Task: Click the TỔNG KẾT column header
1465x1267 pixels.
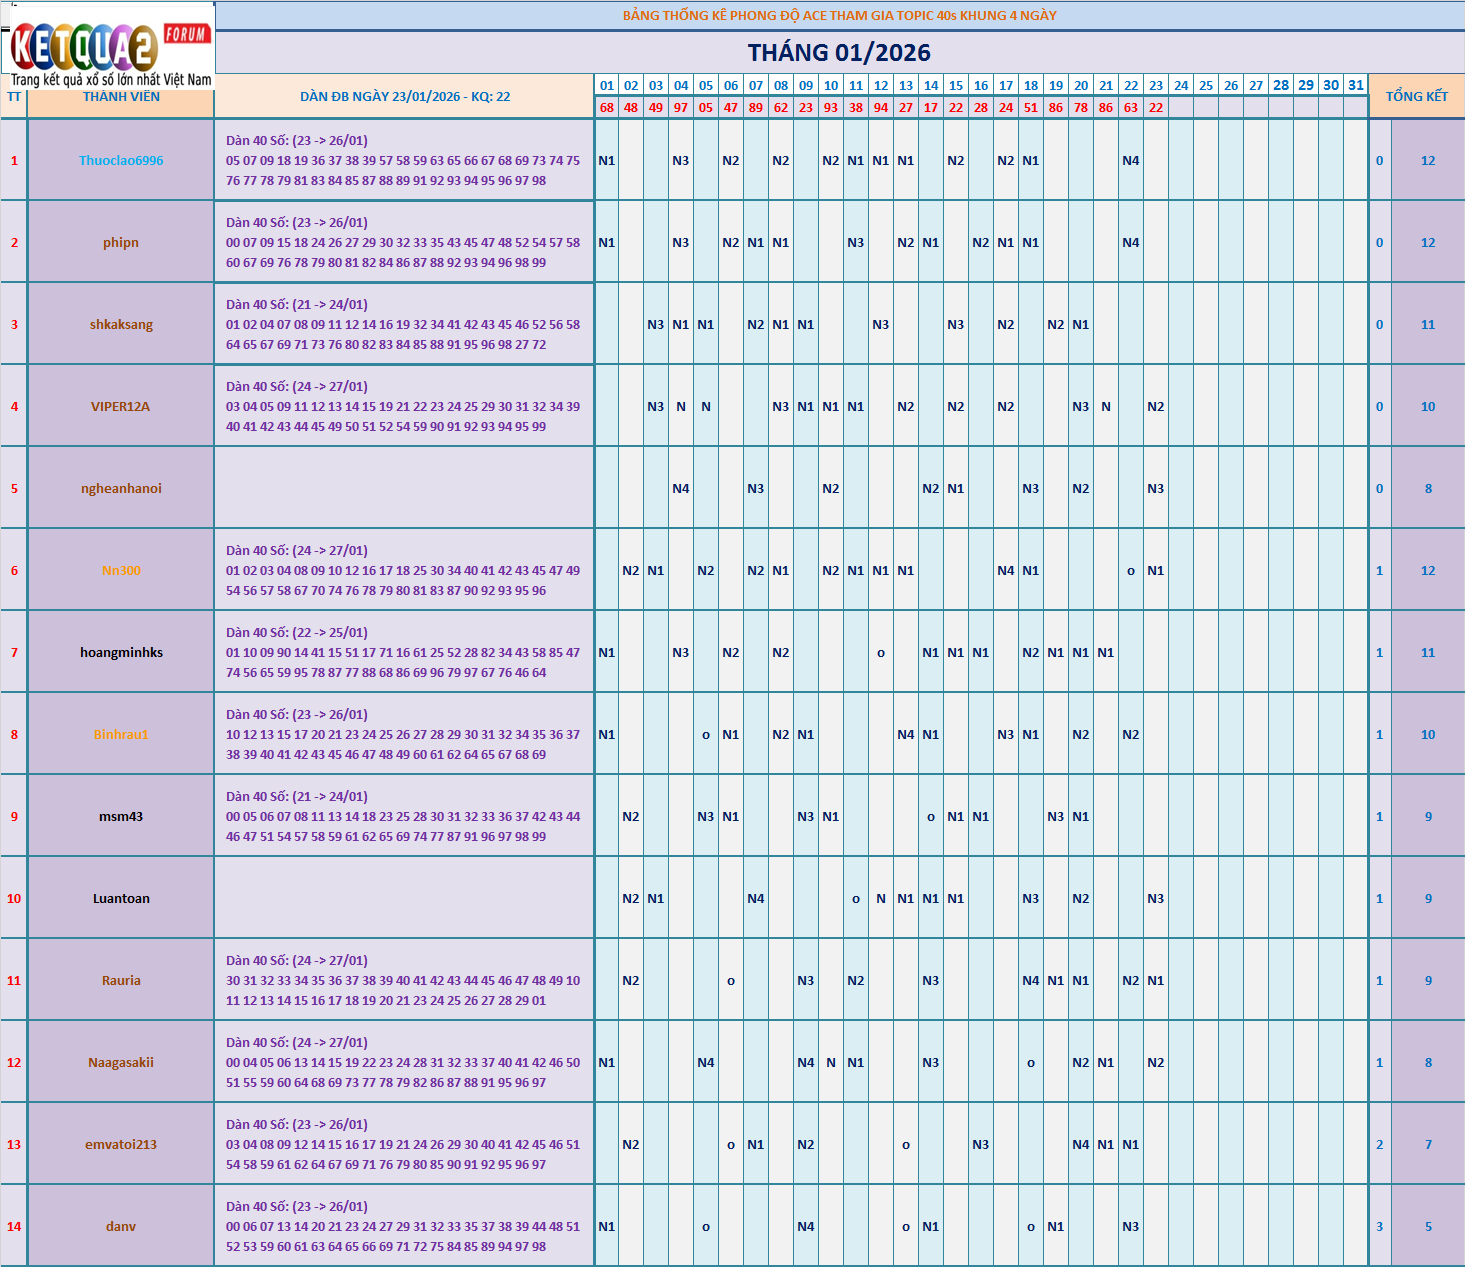Action: [1416, 96]
